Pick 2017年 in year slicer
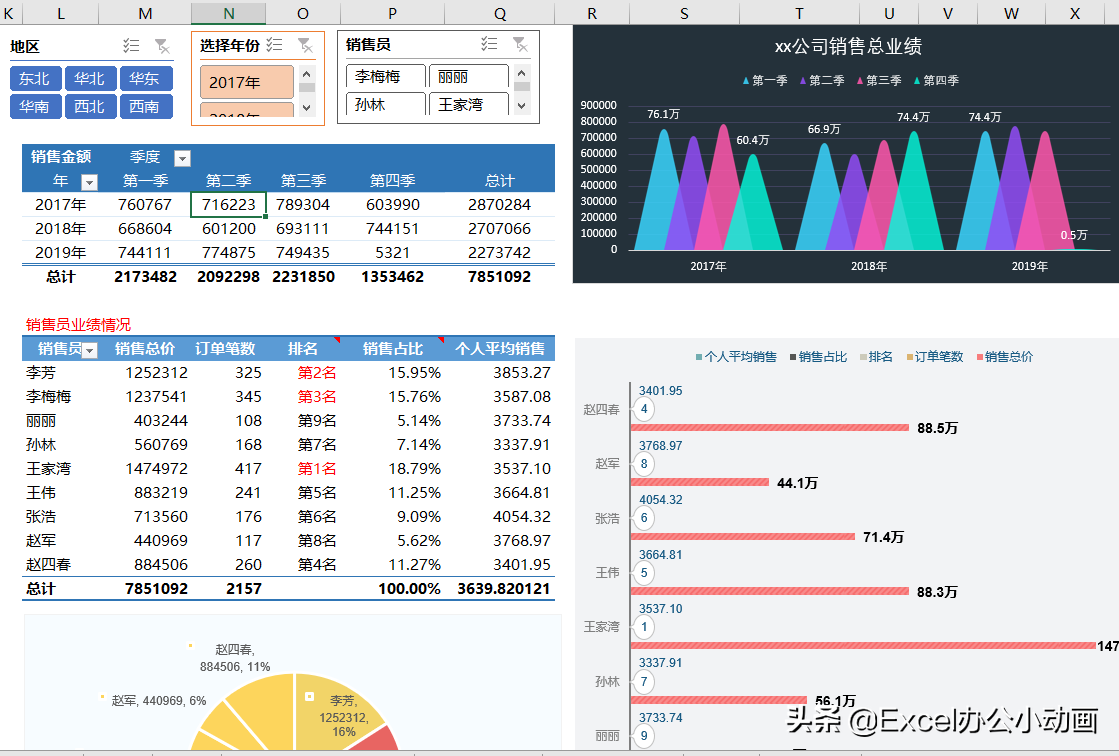 (x=247, y=82)
